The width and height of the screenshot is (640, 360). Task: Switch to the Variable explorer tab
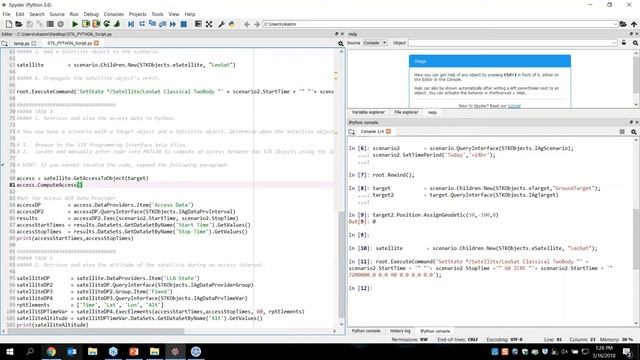coord(368,112)
